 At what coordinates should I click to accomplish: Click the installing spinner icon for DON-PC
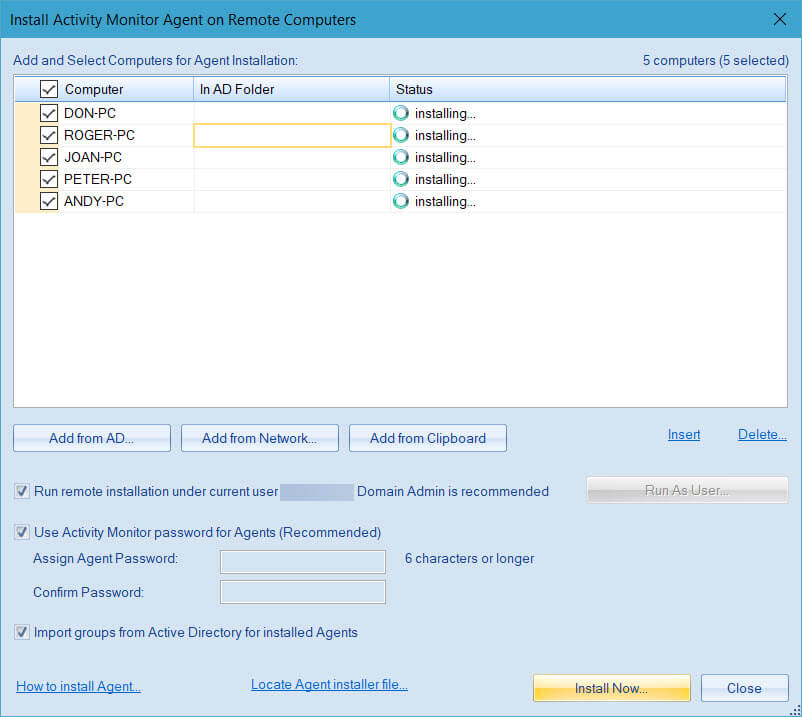(400, 113)
